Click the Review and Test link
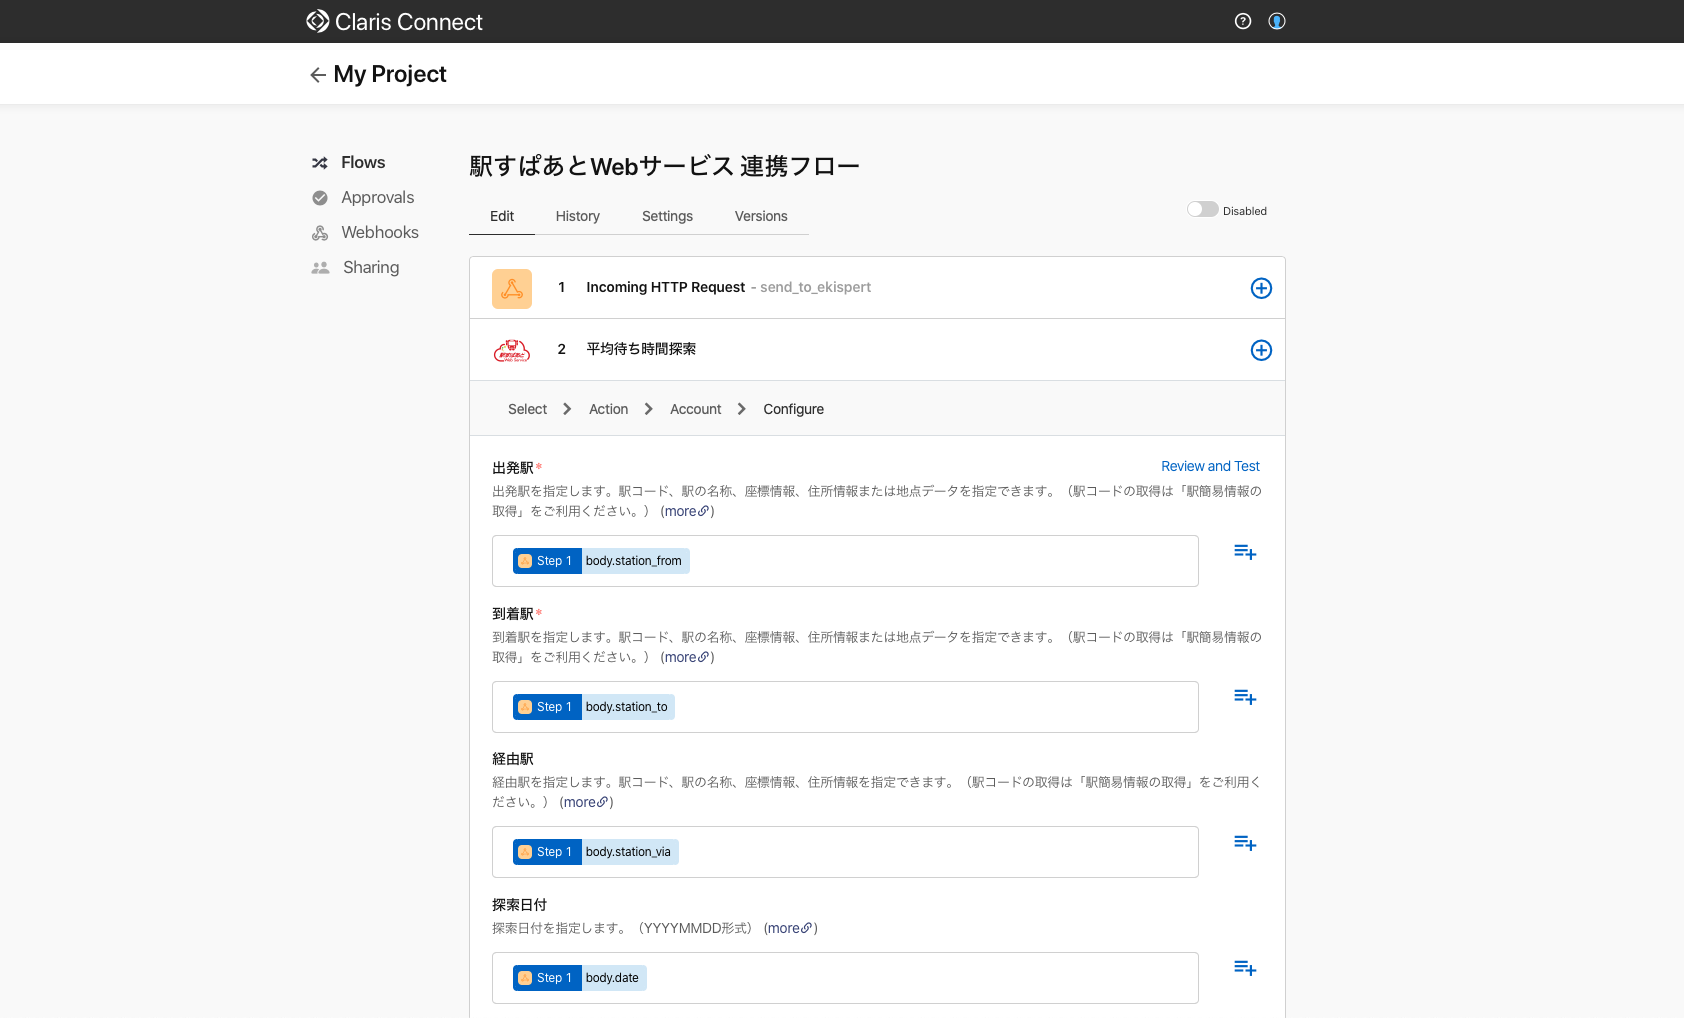The image size is (1684, 1018). click(x=1210, y=466)
